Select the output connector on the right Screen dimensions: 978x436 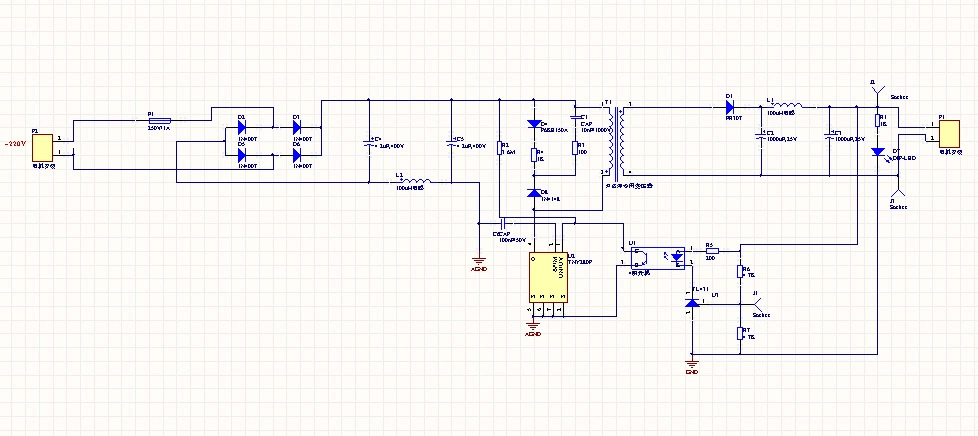pyautogui.click(x=951, y=134)
